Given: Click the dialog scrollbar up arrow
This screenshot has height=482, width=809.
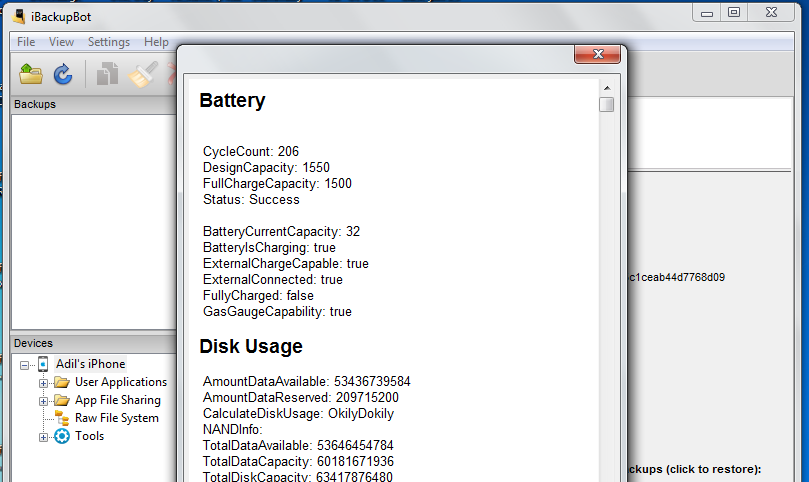Looking at the screenshot, I should tap(607, 88).
